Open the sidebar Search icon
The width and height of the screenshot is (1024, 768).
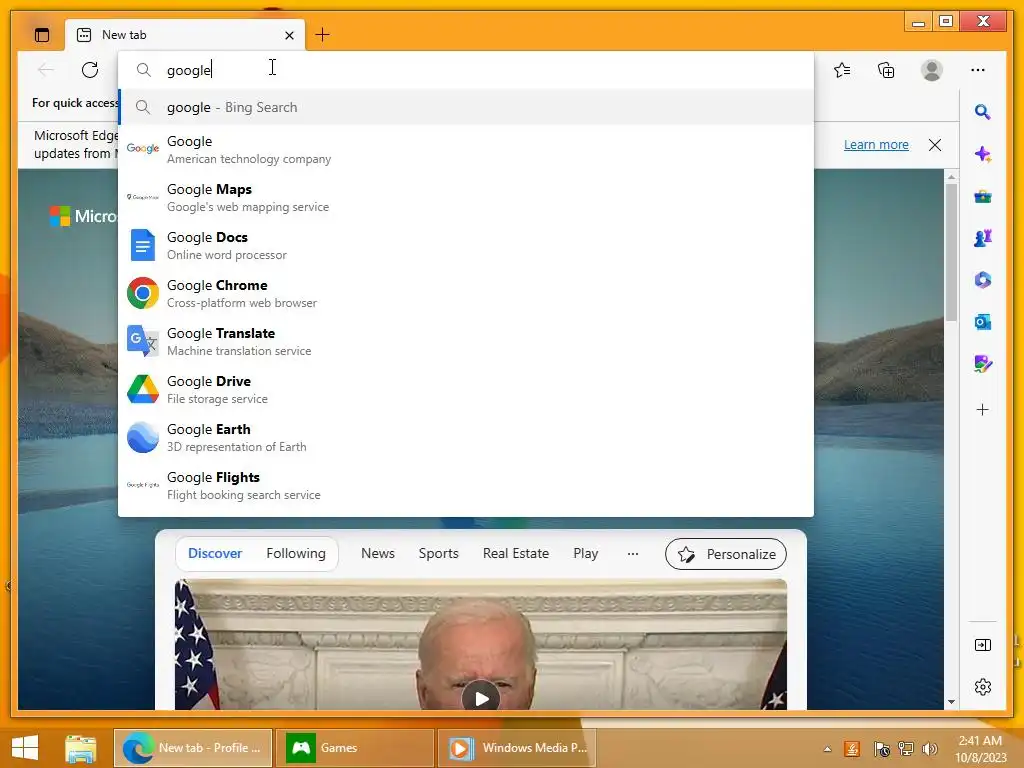(x=982, y=112)
